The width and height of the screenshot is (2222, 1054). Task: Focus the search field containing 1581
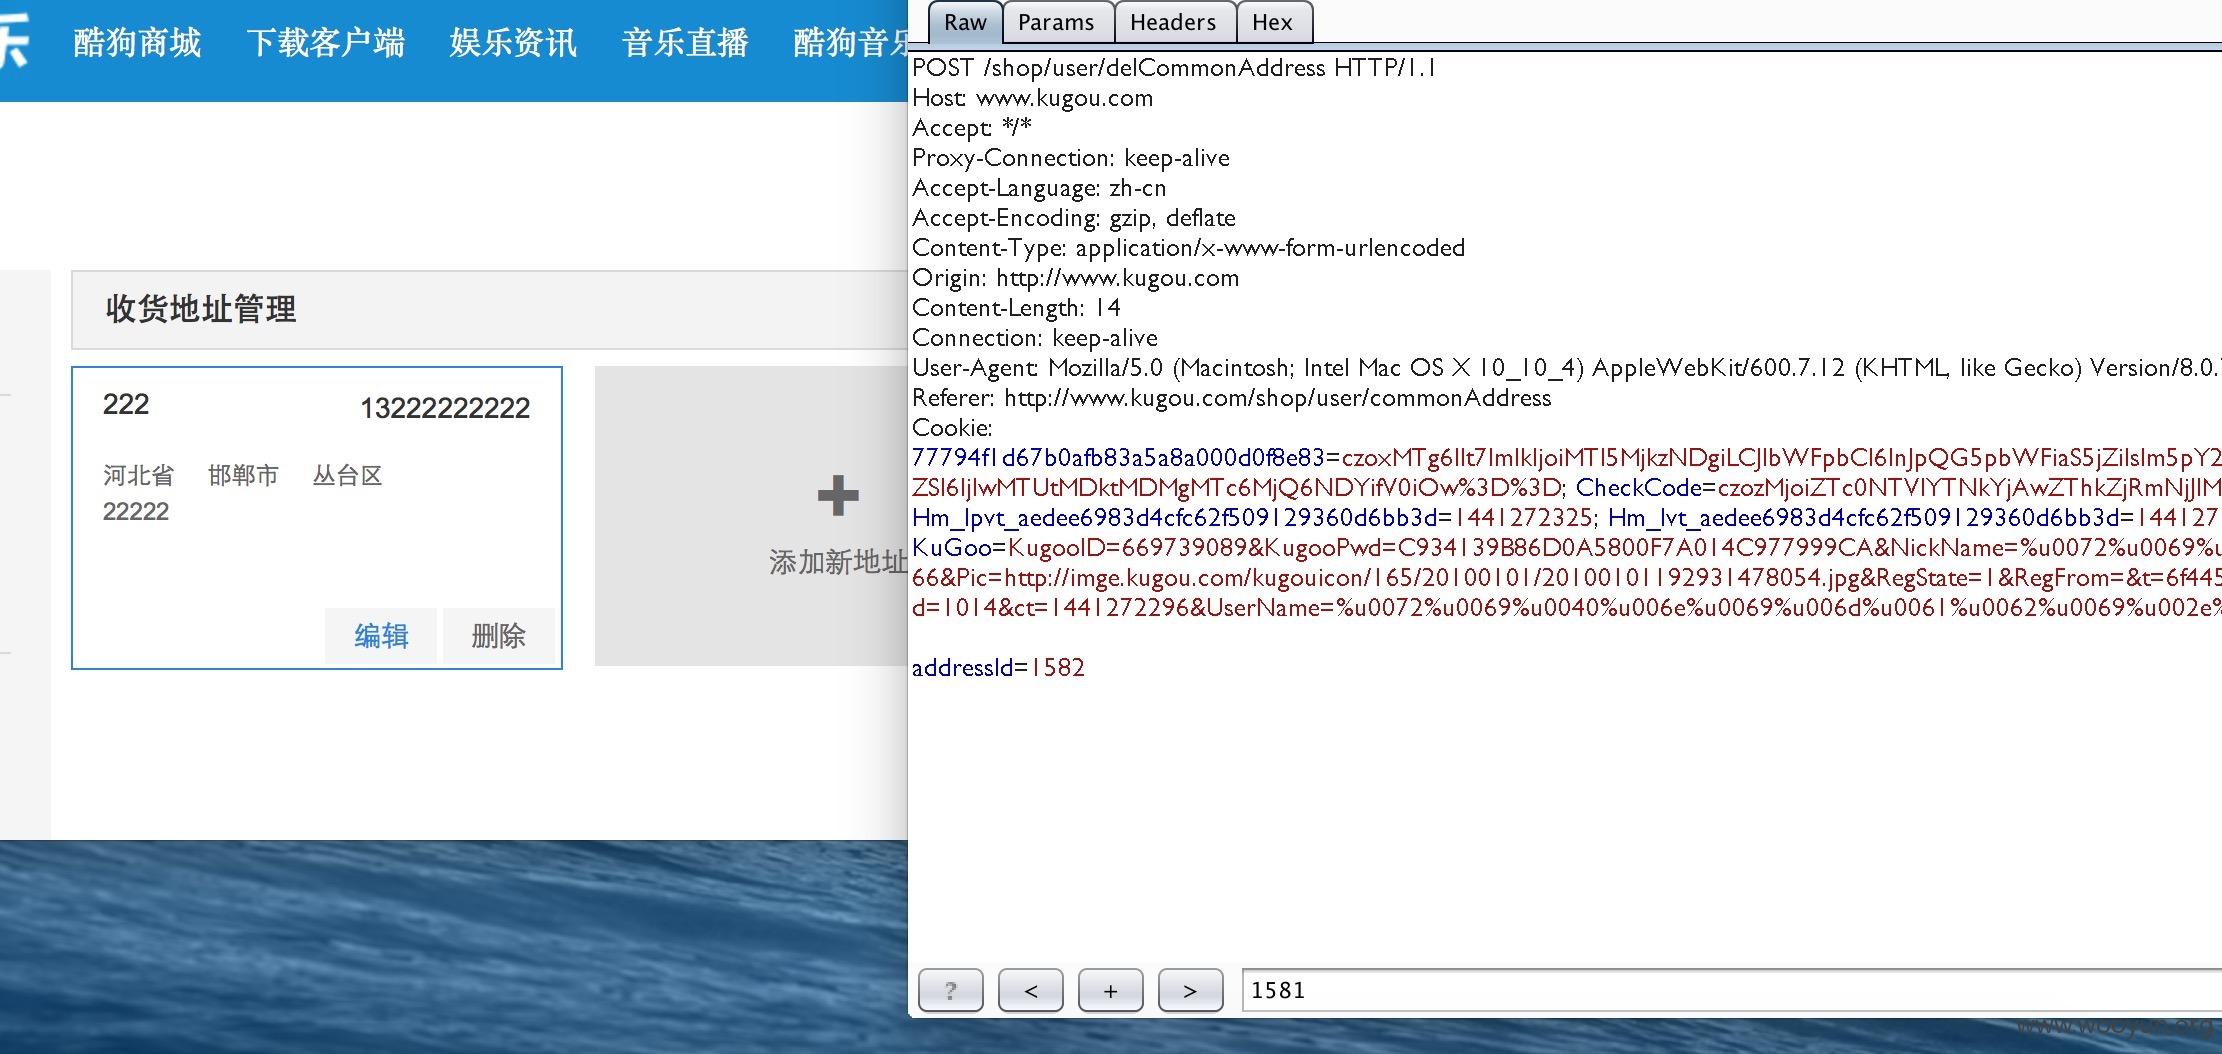(x=1731, y=990)
